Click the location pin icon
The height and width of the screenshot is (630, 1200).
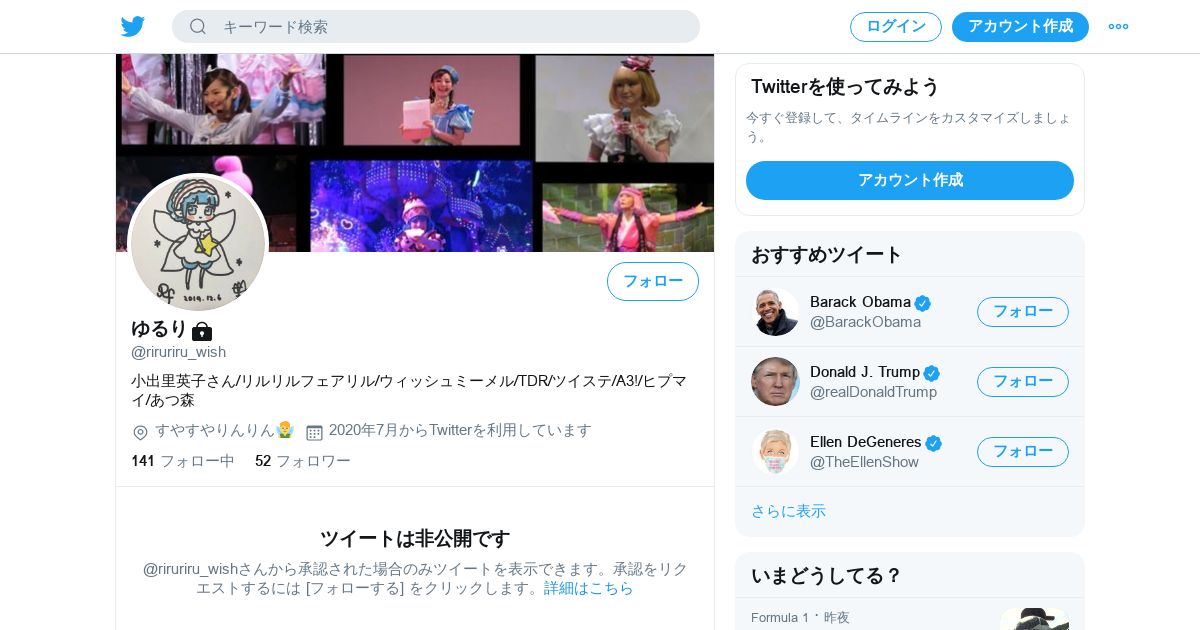pyautogui.click(x=140, y=432)
